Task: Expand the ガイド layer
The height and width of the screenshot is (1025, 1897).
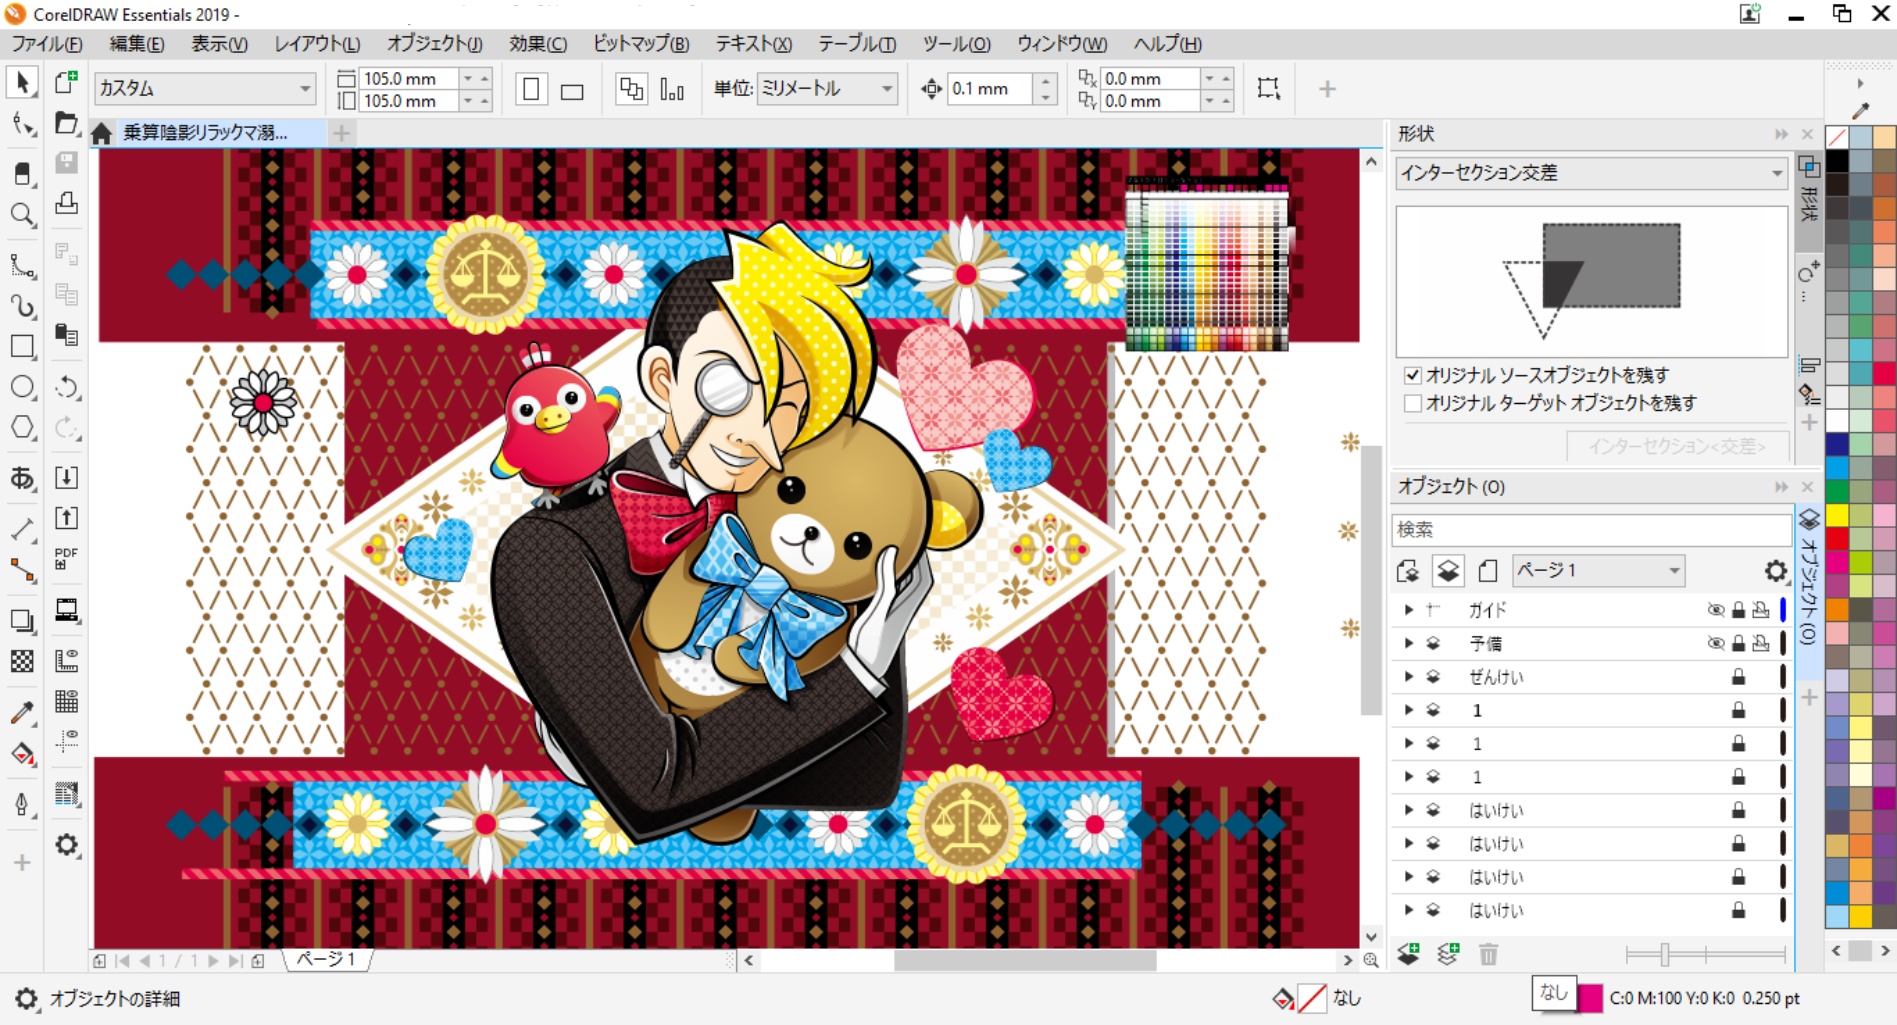Action: (x=1409, y=610)
